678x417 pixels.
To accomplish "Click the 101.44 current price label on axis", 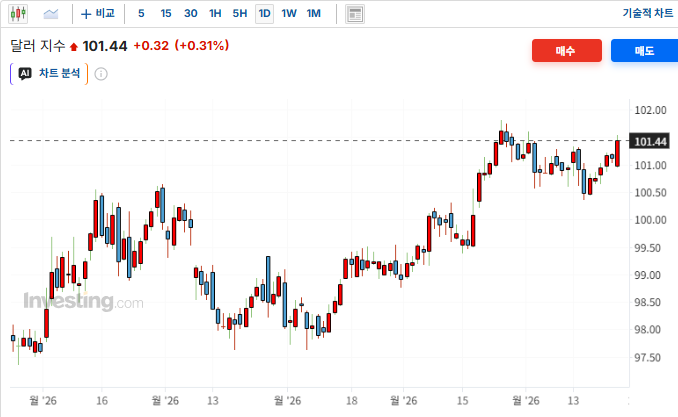I will (x=650, y=141).
